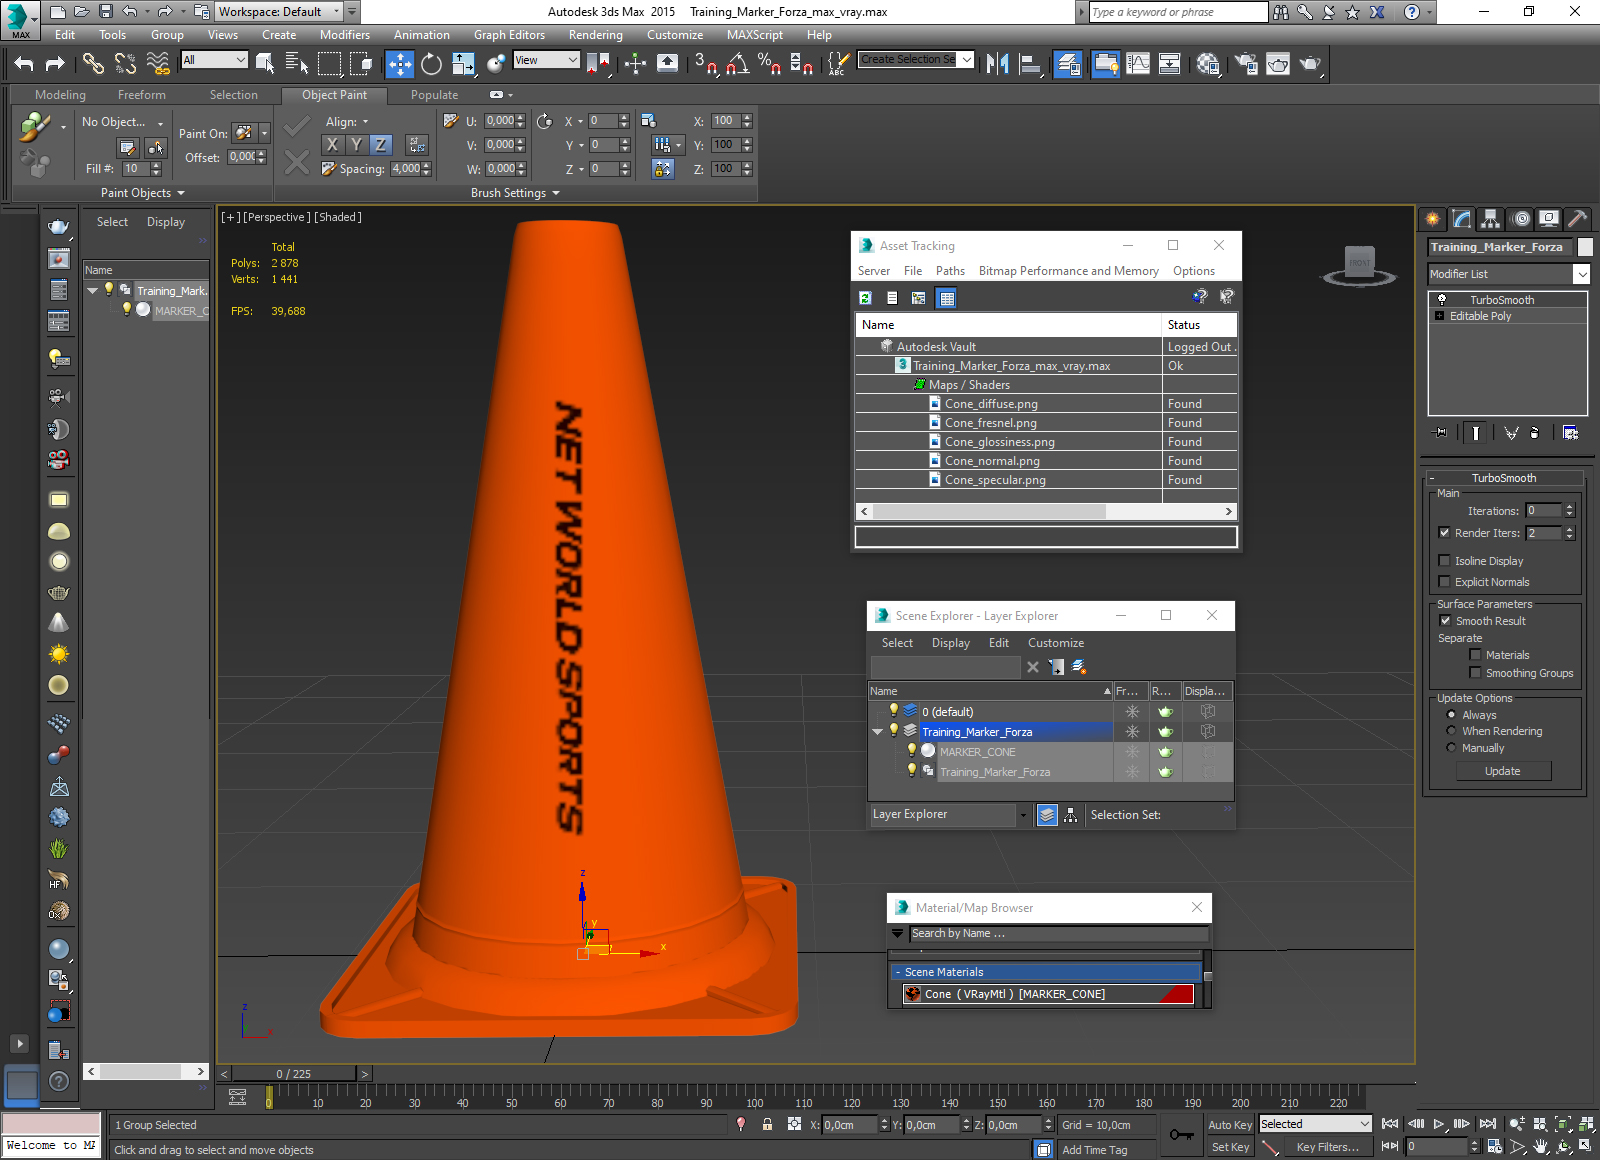Image resolution: width=1600 pixels, height=1160 pixels.
Task: Select the Manually update option
Action: [x=1452, y=748]
